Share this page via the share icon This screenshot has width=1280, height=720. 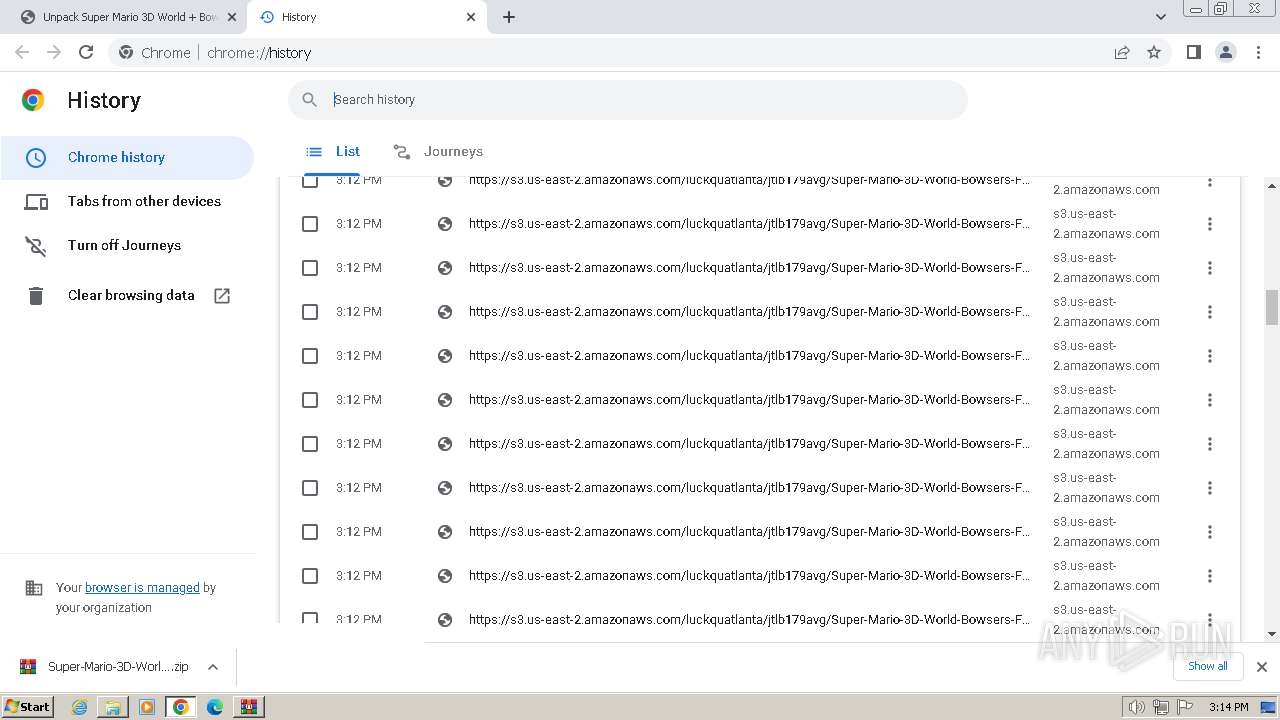point(1122,53)
